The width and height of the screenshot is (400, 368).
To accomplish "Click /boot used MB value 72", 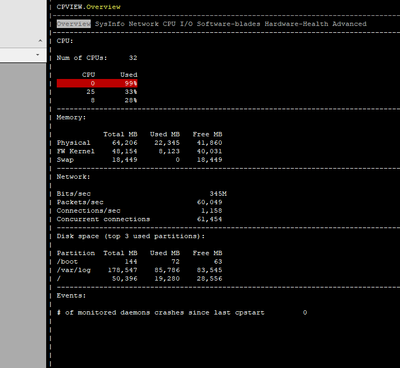I will coord(175,262).
